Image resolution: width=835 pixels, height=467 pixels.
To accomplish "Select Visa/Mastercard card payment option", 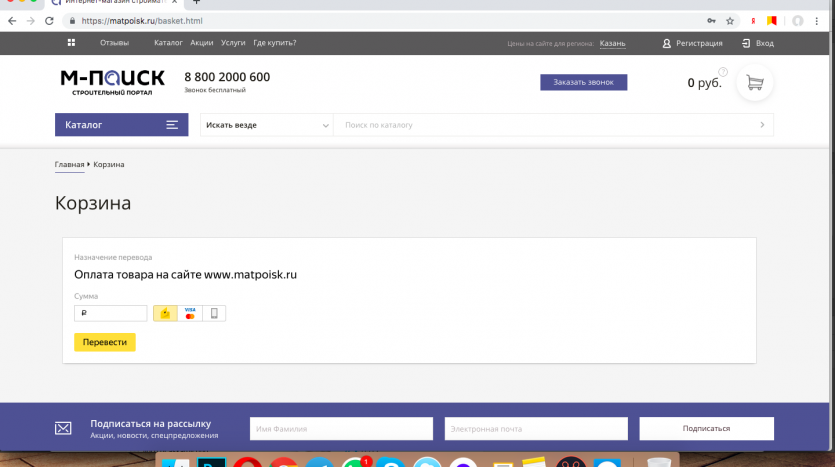I will (190, 313).
